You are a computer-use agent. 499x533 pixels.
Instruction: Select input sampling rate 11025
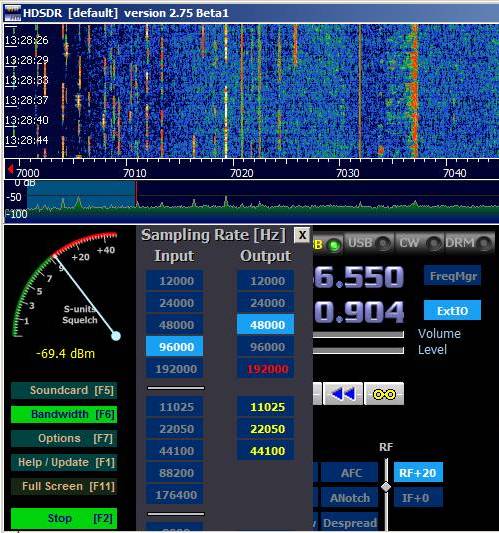click(x=175, y=407)
